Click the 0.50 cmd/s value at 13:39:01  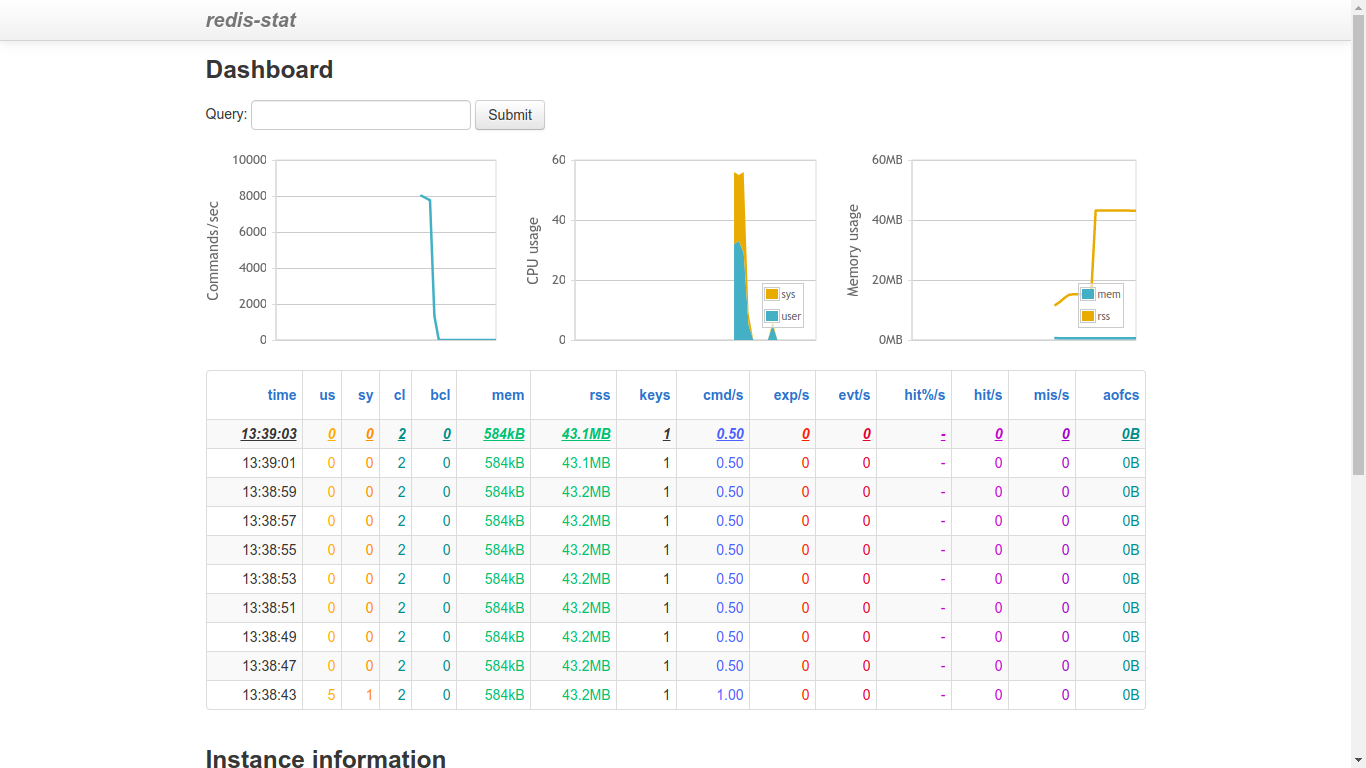point(730,463)
